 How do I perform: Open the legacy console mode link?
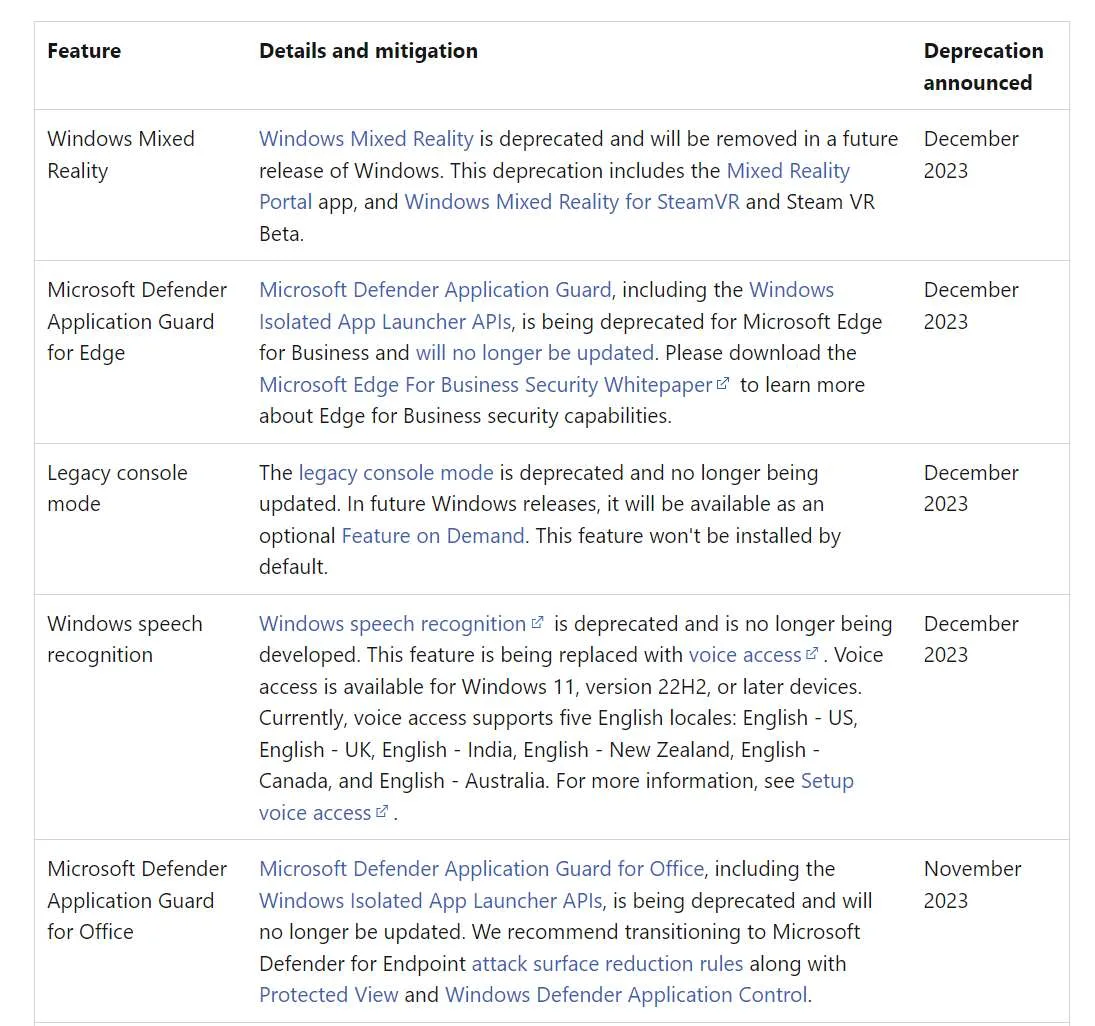pos(396,474)
